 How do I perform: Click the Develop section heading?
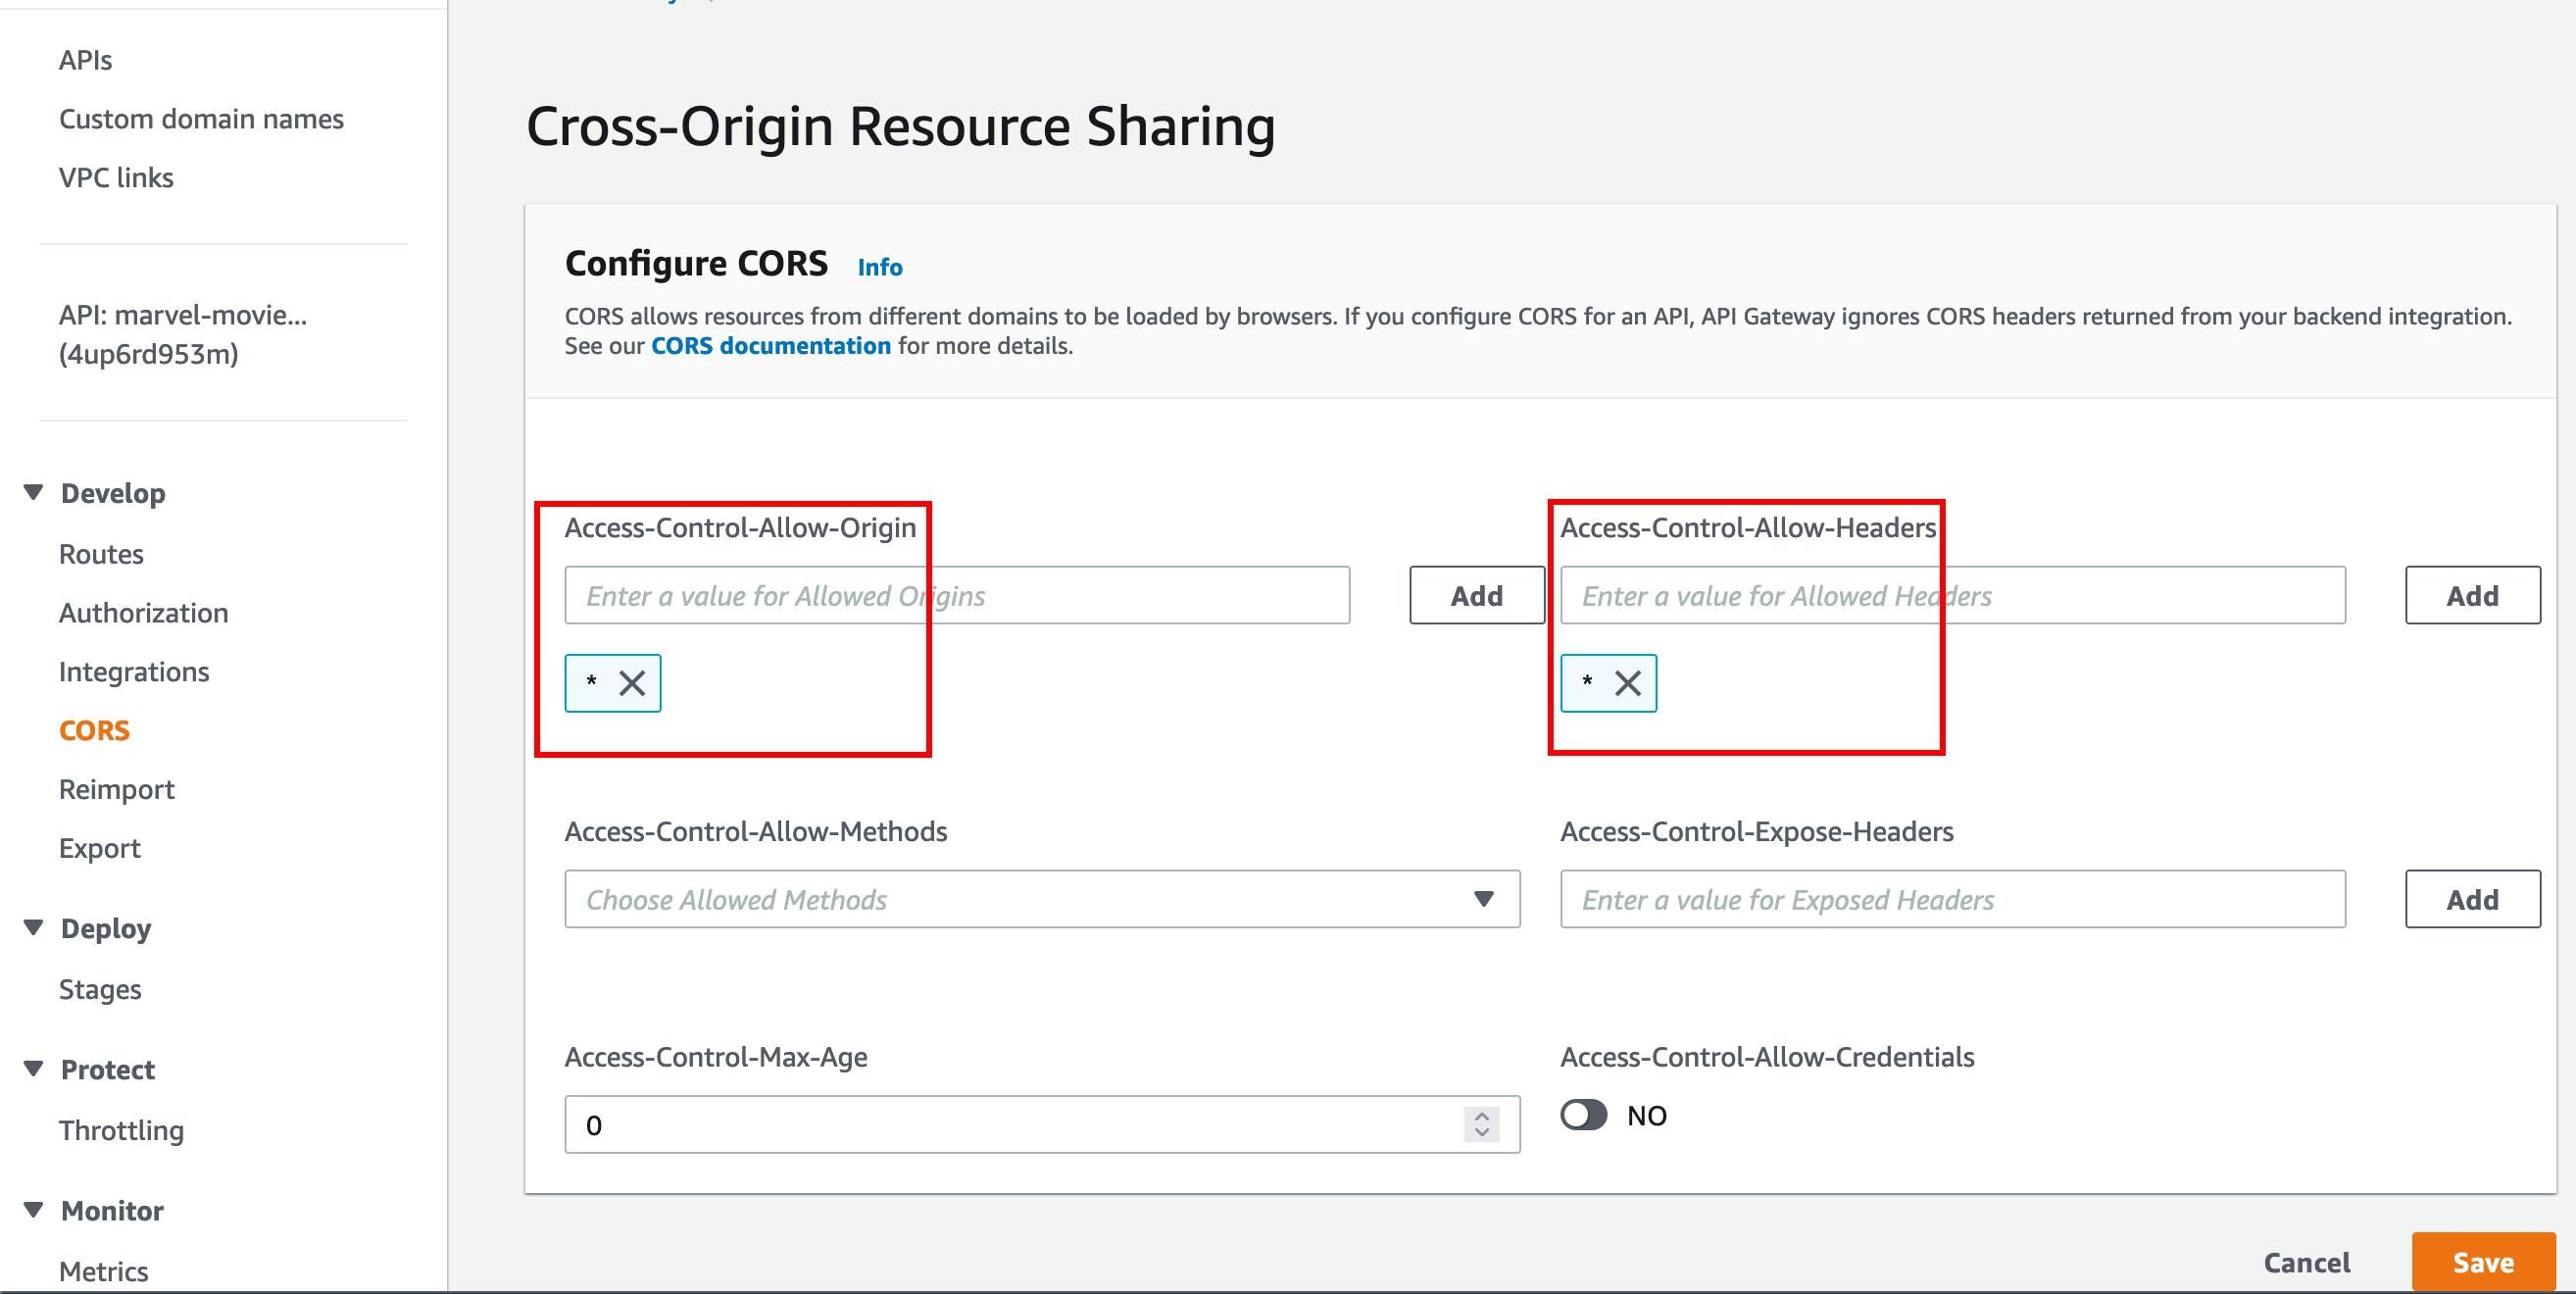[113, 493]
